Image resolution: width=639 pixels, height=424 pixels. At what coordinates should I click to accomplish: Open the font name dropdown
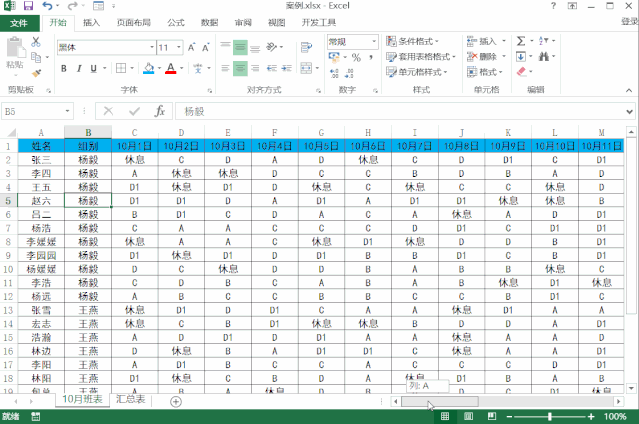tap(152, 47)
